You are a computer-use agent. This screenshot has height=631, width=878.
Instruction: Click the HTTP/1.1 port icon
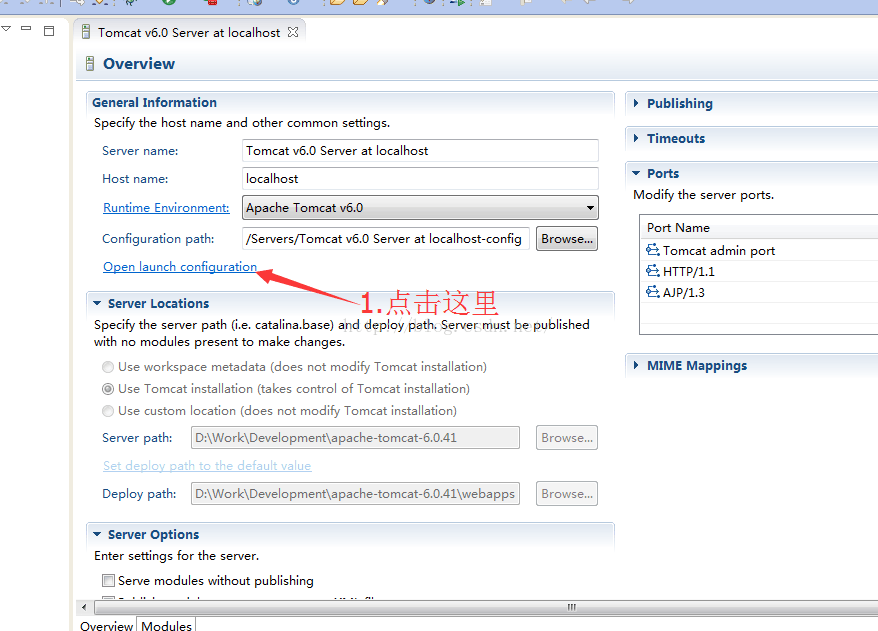652,271
